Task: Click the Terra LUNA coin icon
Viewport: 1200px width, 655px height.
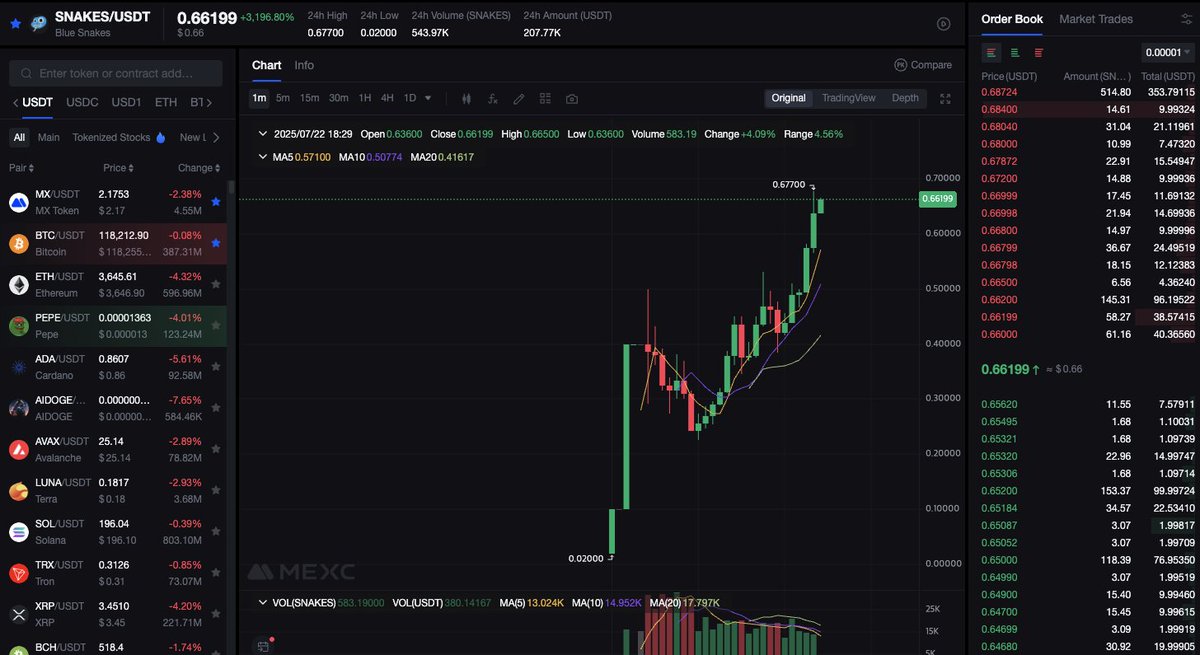Action: coord(18,491)
